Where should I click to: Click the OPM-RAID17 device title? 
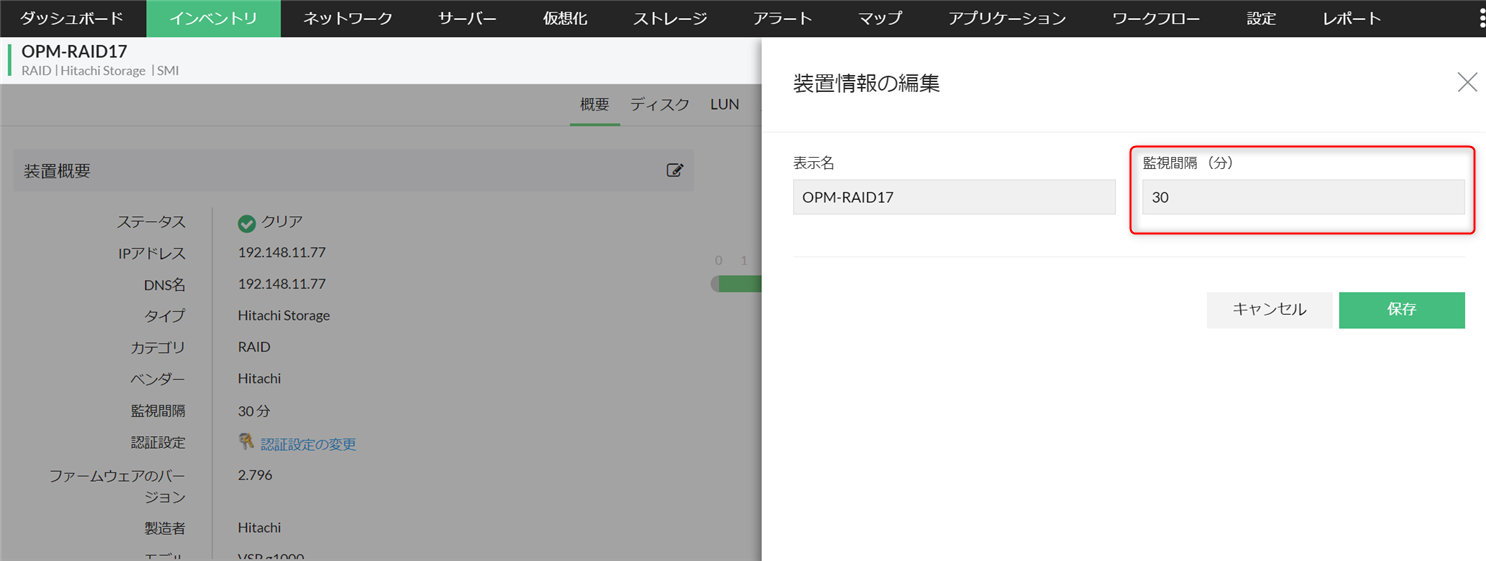[74, 51]
